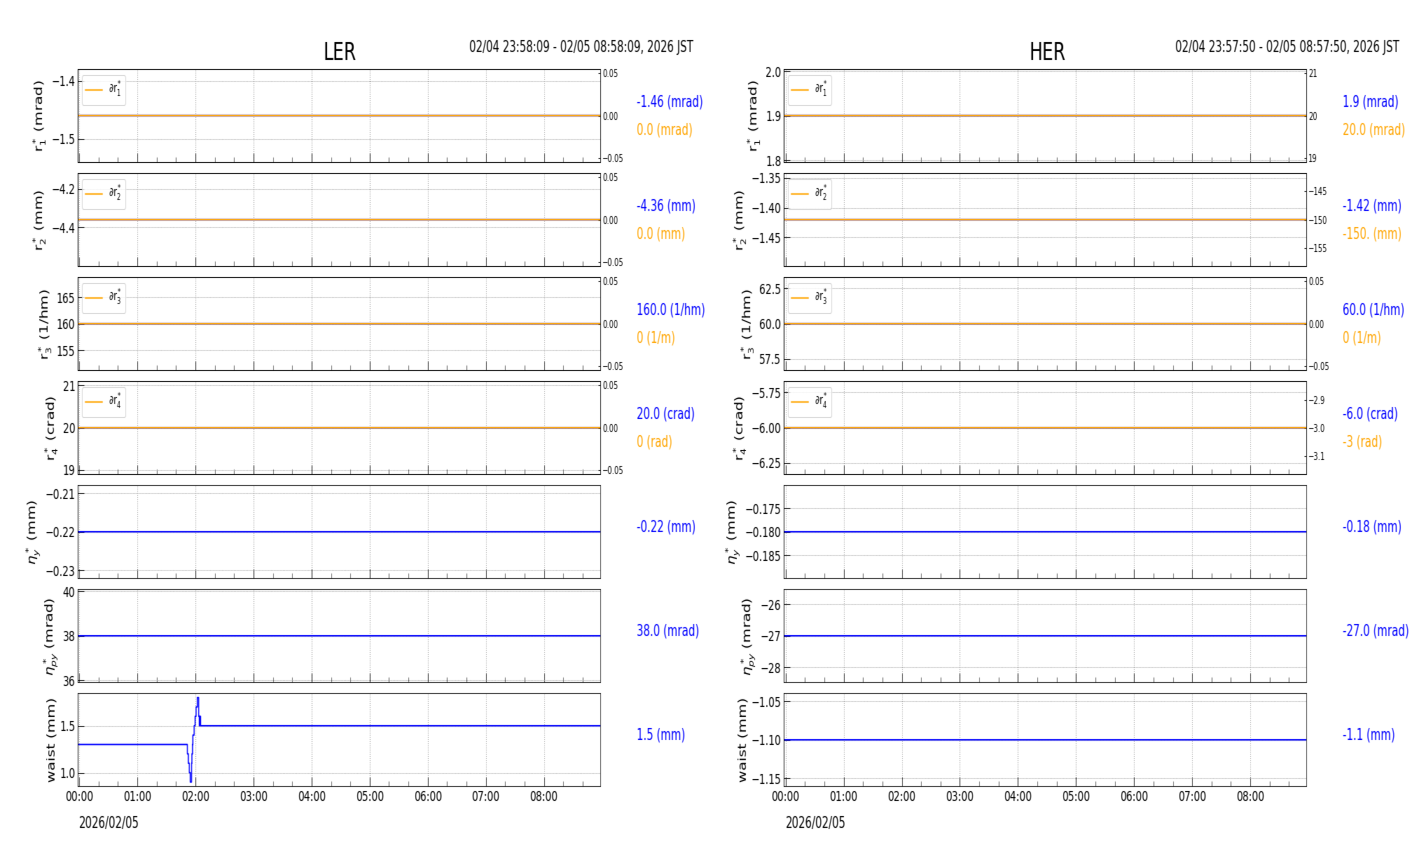Screen dimensions: 1412x864
Task: Click the ∂r4* legend in the HER panel
Action: (x=810, y=402)
